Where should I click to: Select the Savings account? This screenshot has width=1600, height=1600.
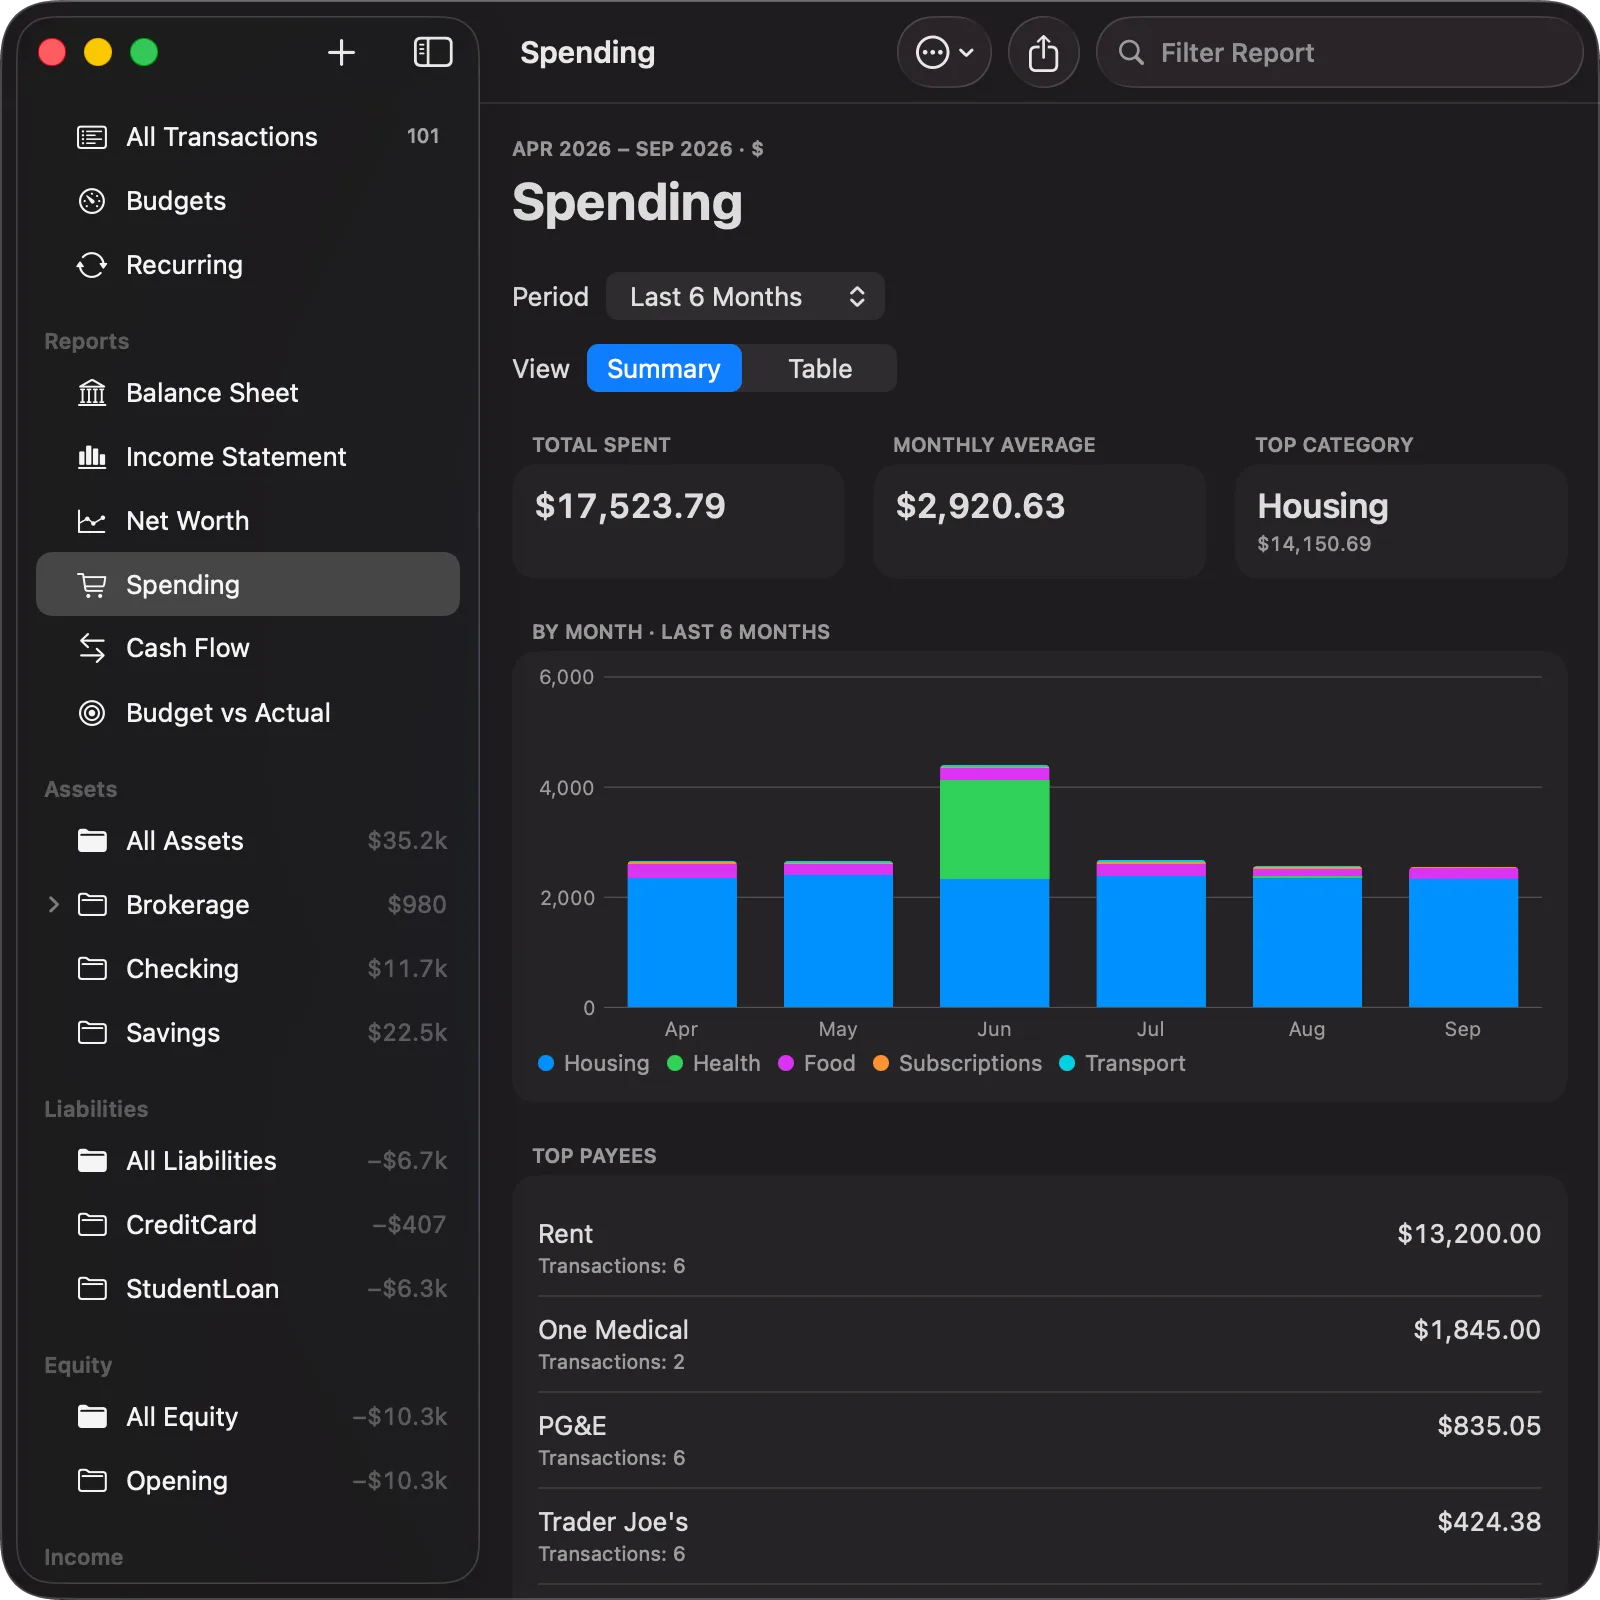pos(248,1033)
